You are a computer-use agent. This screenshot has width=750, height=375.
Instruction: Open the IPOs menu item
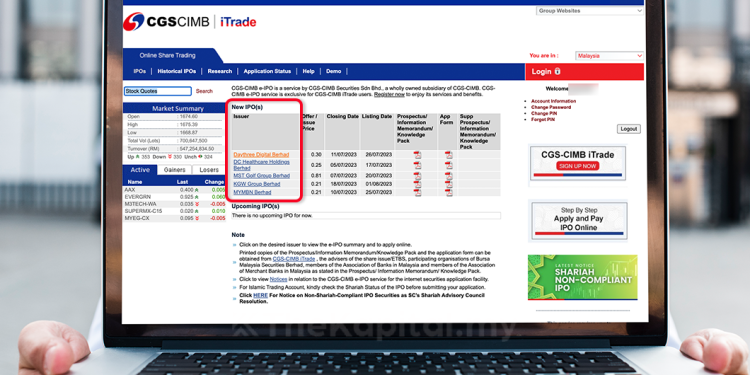pos(140,71)
